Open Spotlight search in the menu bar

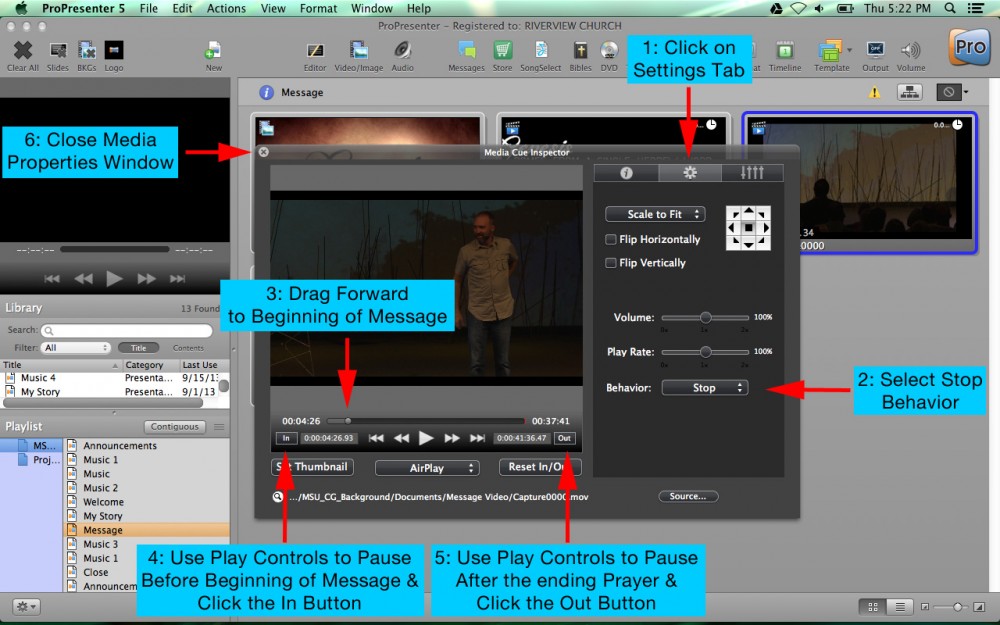point(950,8)
